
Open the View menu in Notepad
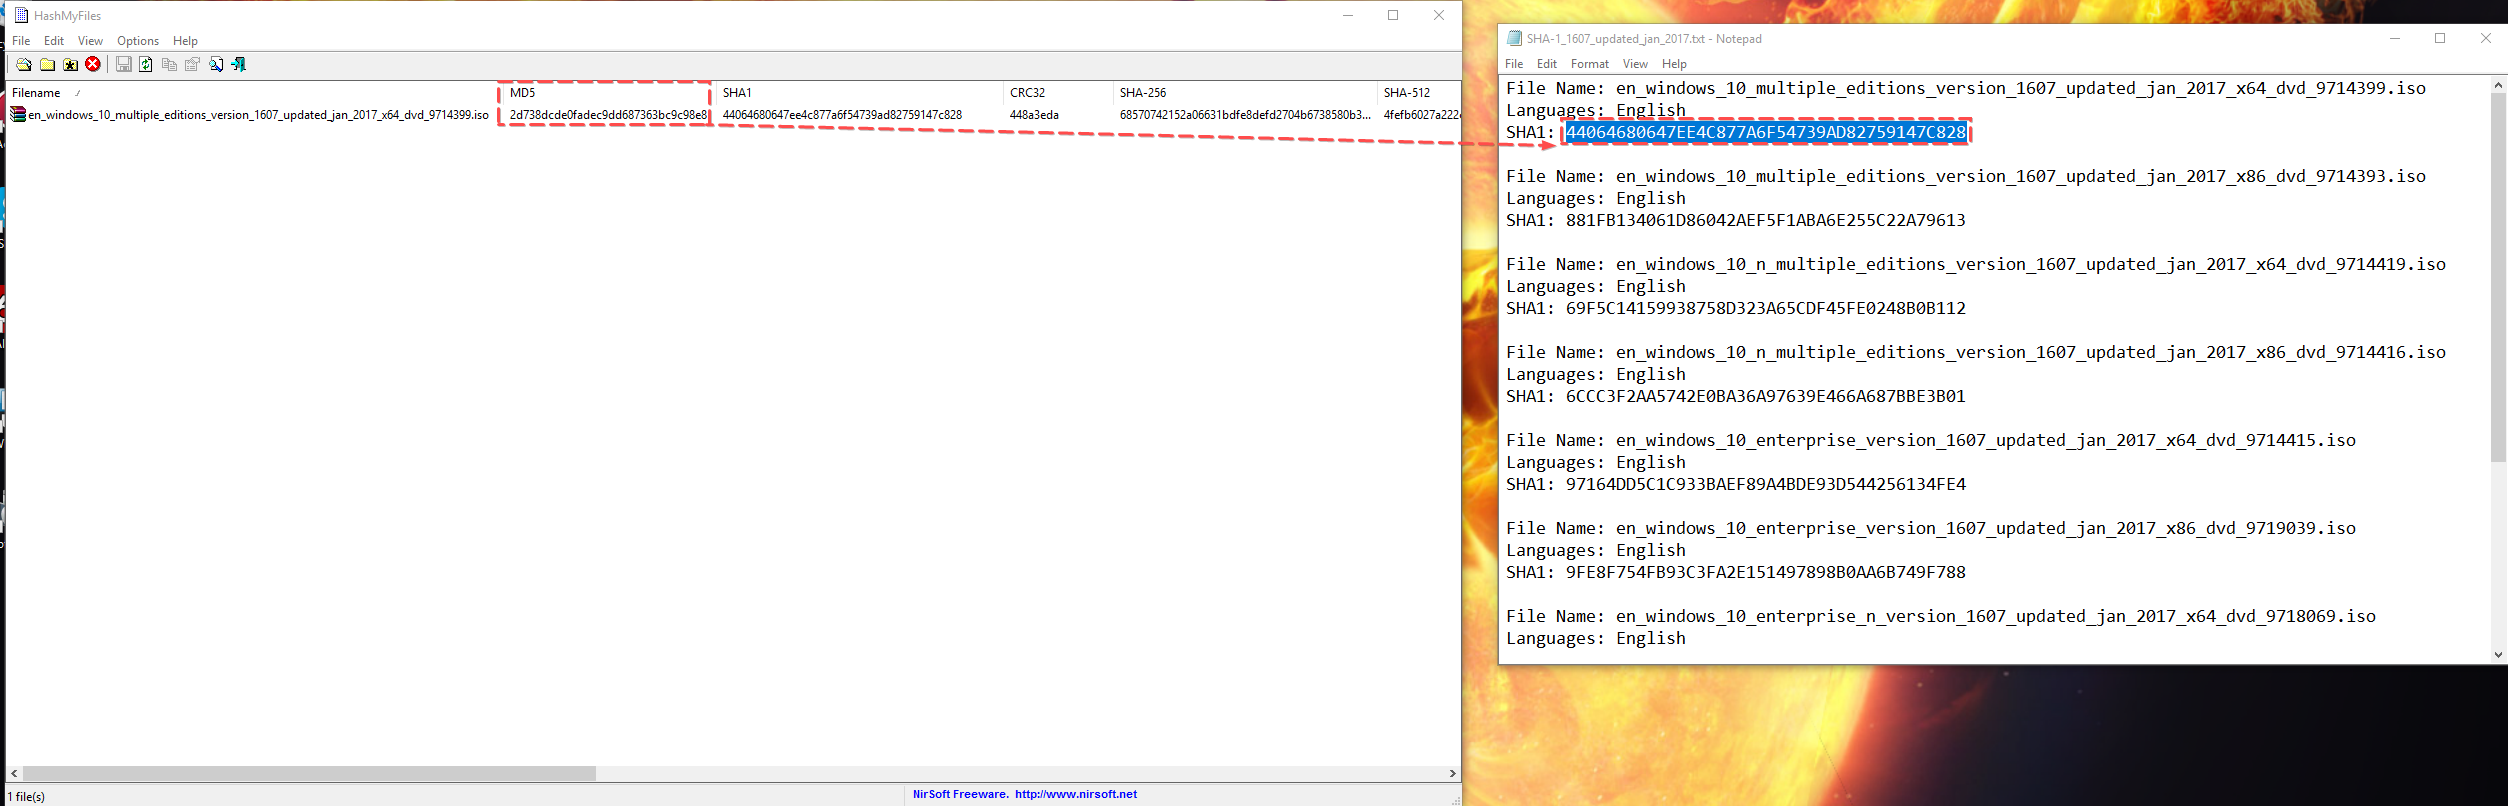point(1635,64)
